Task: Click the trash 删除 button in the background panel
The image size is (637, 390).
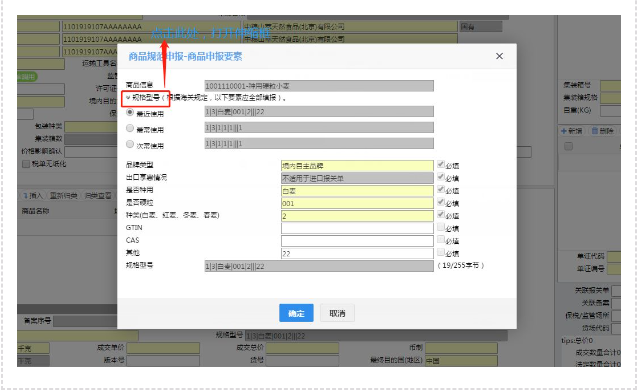Action: pyautogui.click(x=602, y=131)
